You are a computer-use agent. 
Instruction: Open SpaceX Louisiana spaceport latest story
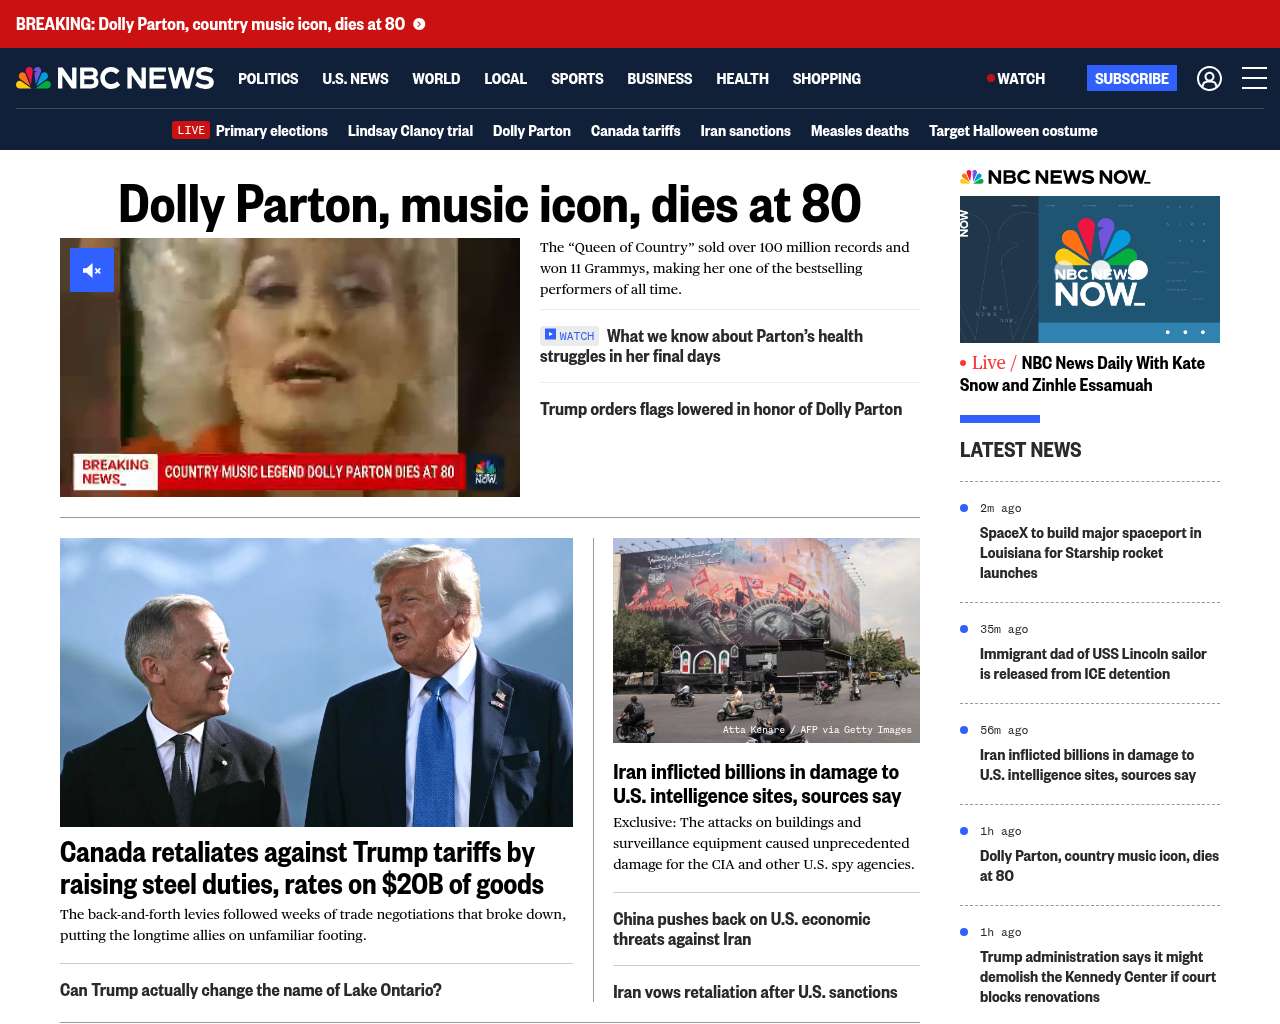(x=1090, y=553)
